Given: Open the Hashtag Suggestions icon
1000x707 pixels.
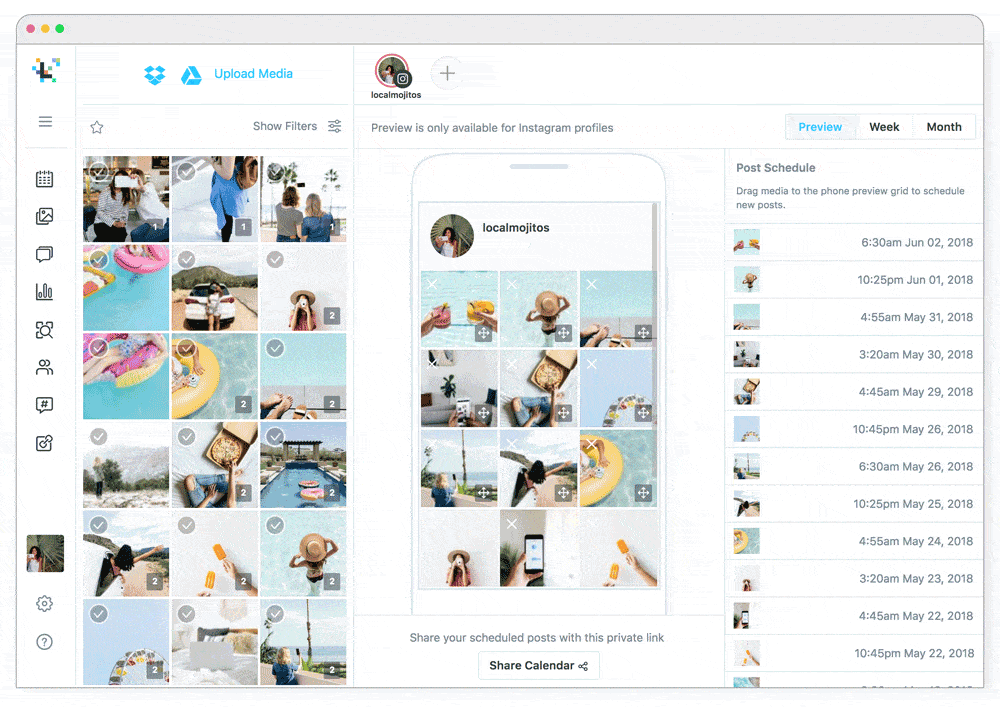Looking at the screenshot, I should coord(45,405).
